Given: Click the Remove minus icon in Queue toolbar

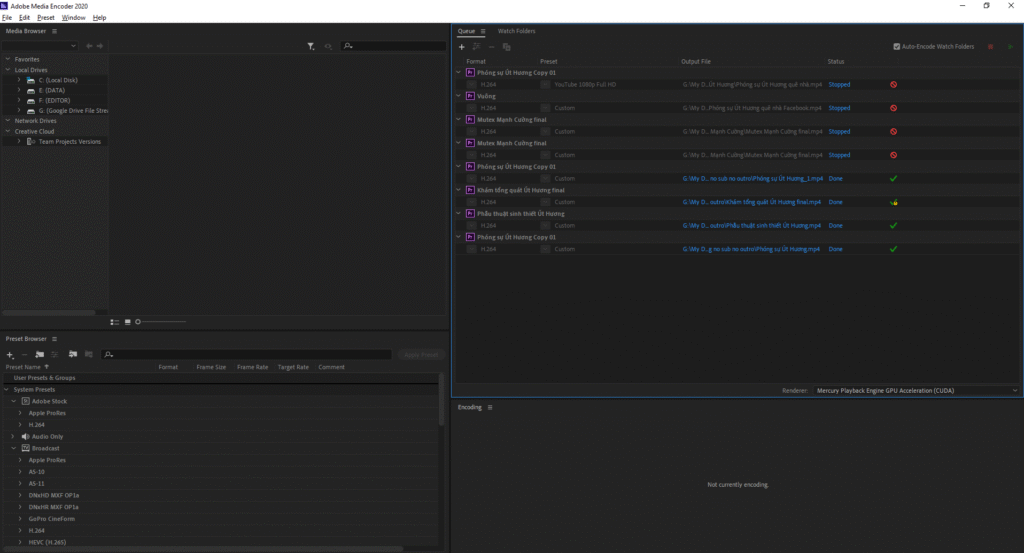Looking at the screenshot, I should tap(492, 47).
